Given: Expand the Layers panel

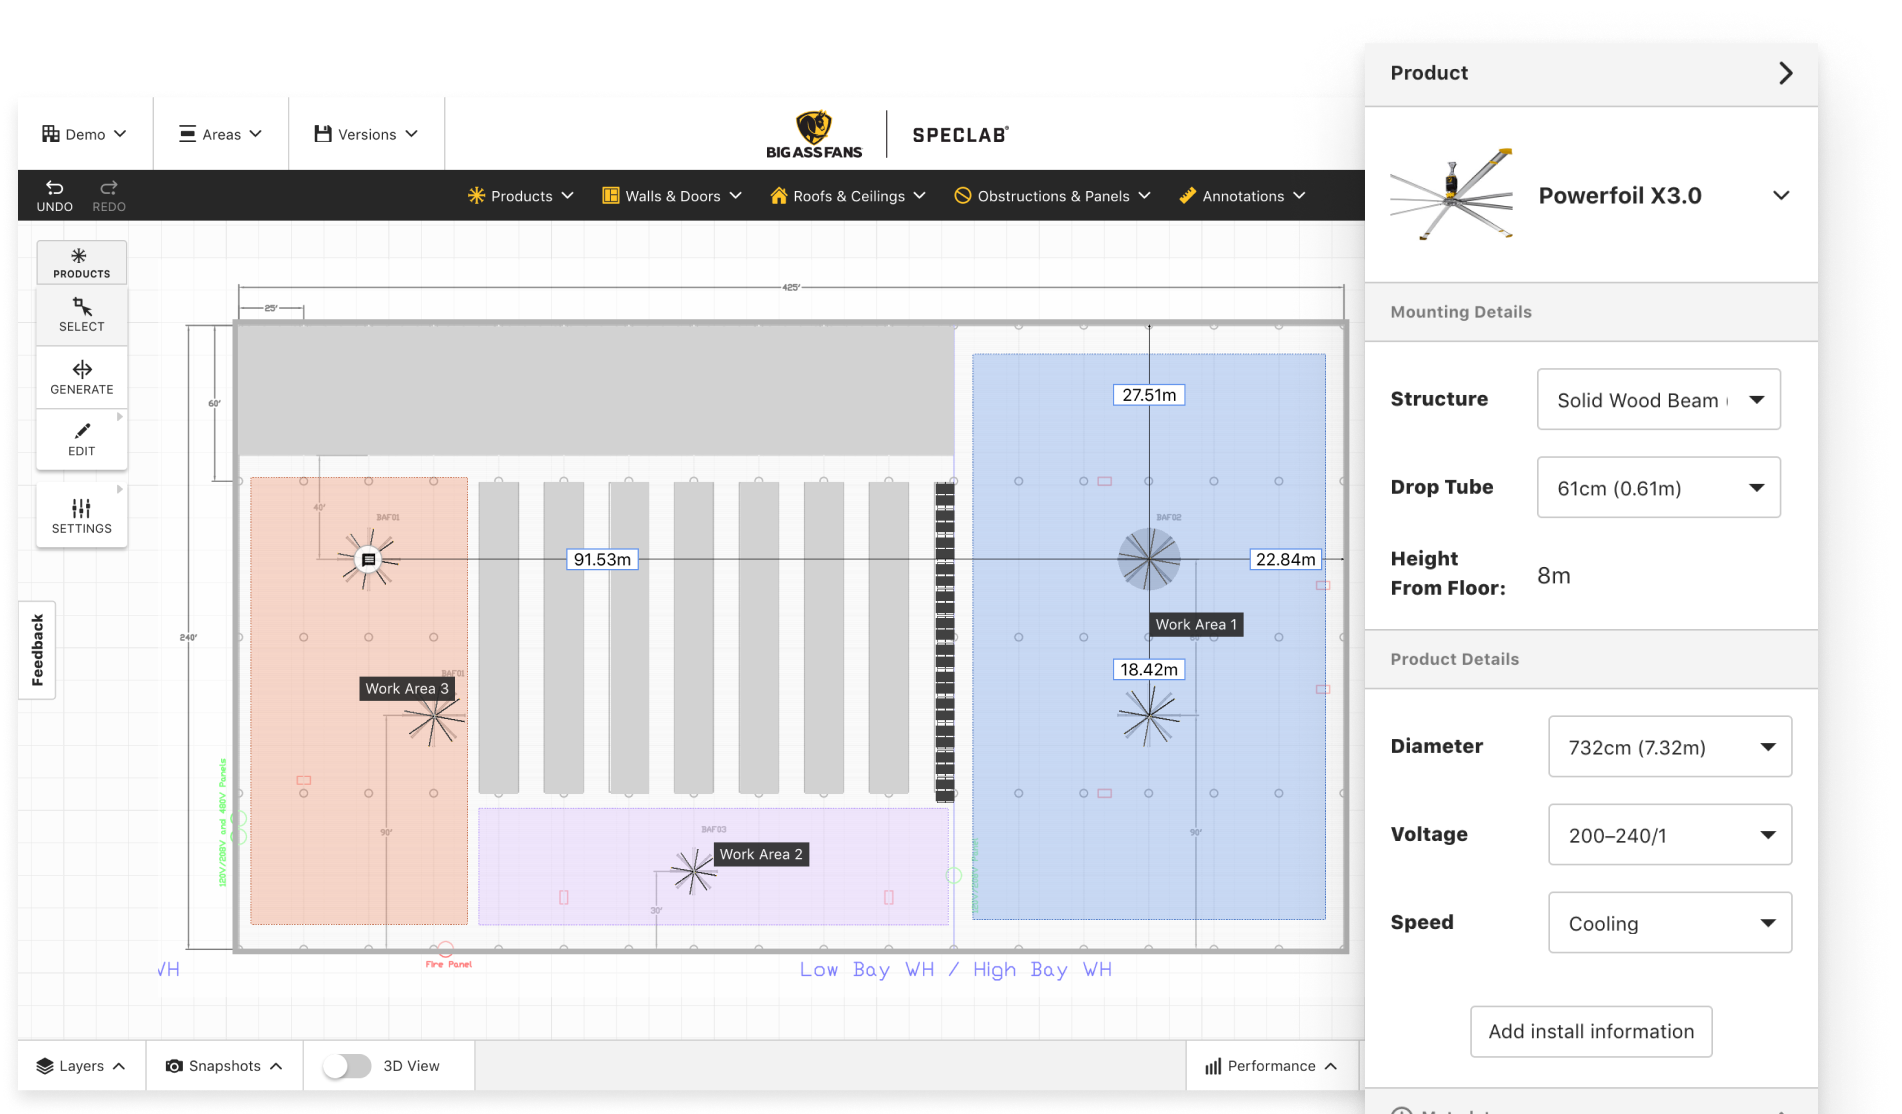Looking at the screenshot, I should (x=81, y=1066).
